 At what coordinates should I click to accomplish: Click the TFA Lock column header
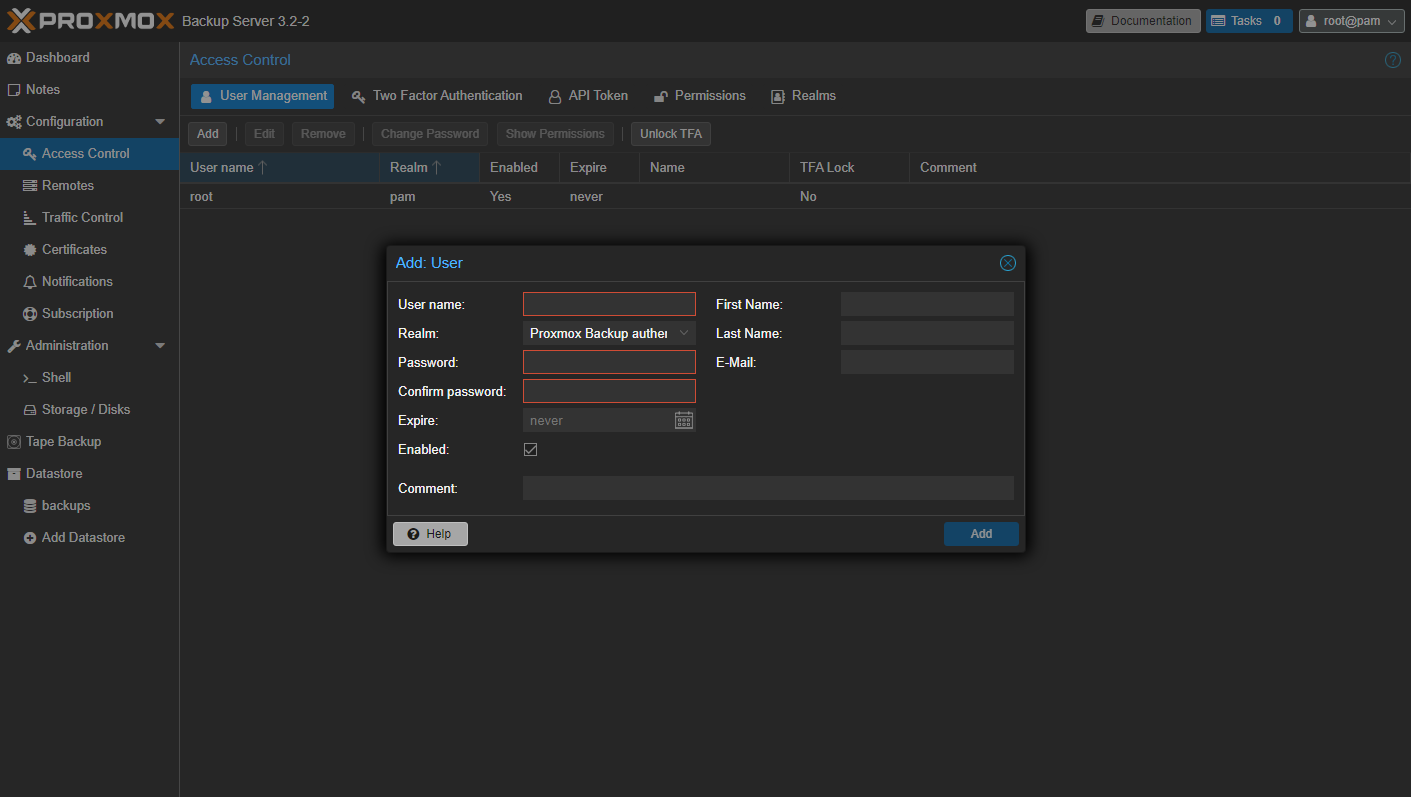(x=849, y=168)
